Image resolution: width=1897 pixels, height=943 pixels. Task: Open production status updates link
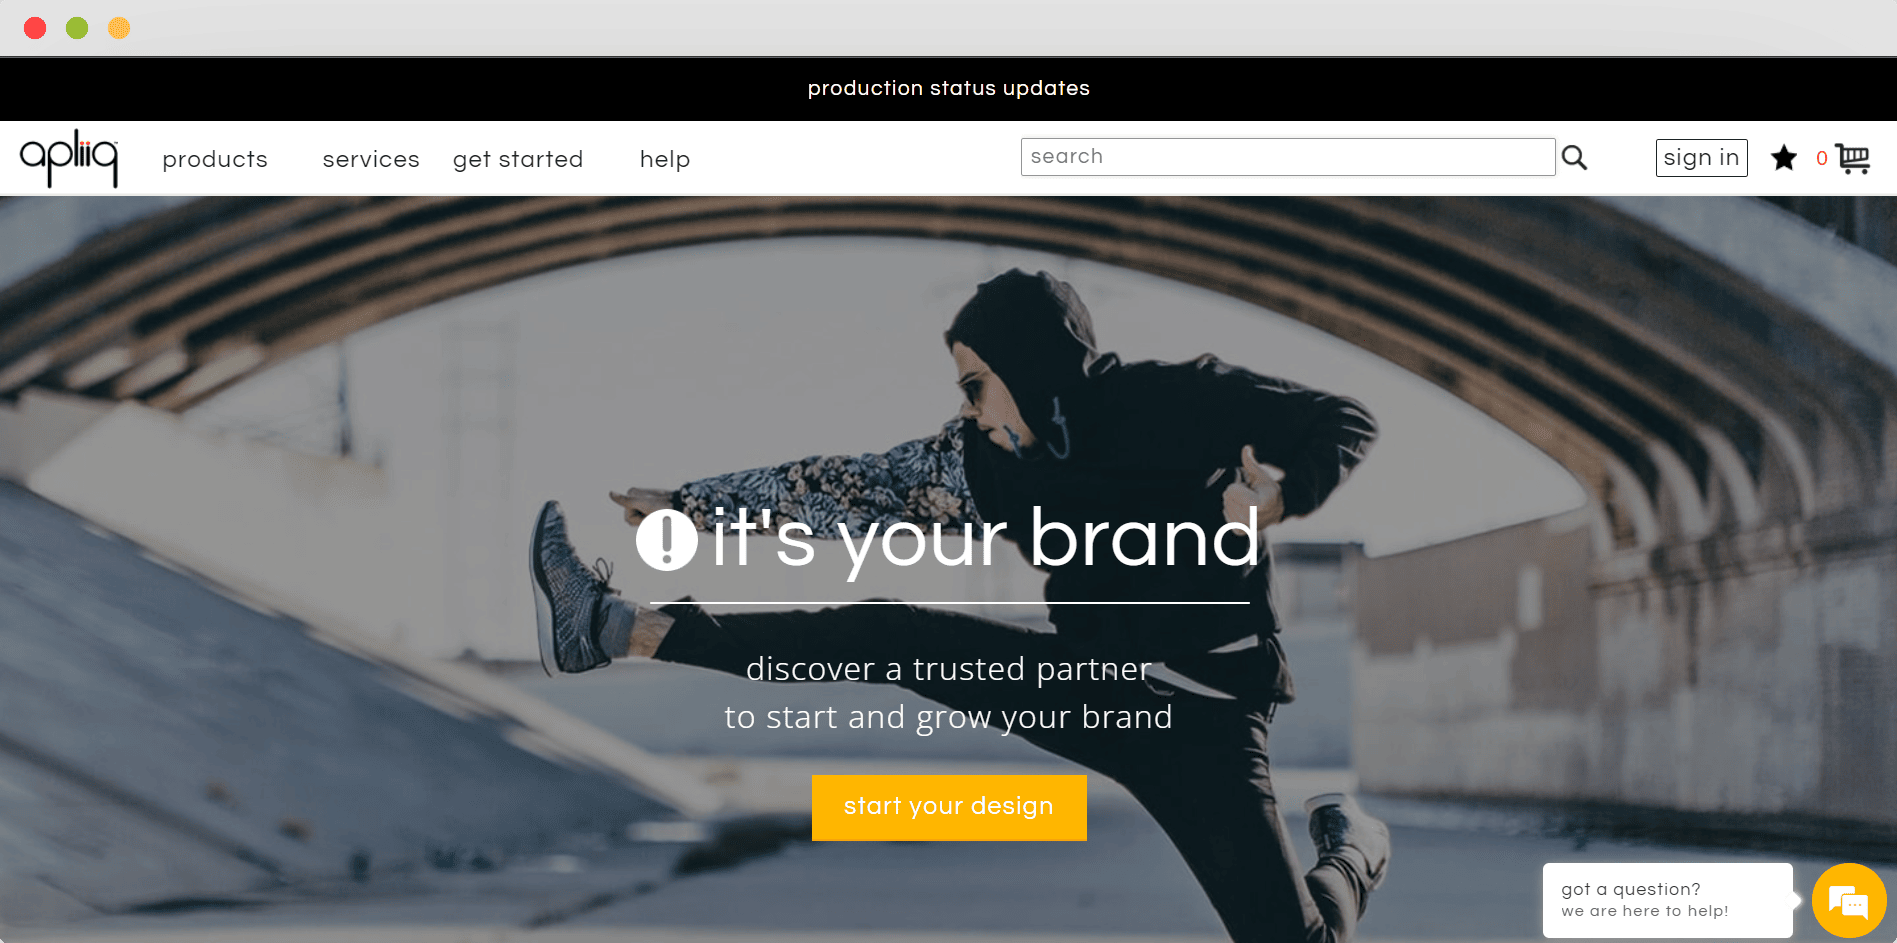click(948, 88)
